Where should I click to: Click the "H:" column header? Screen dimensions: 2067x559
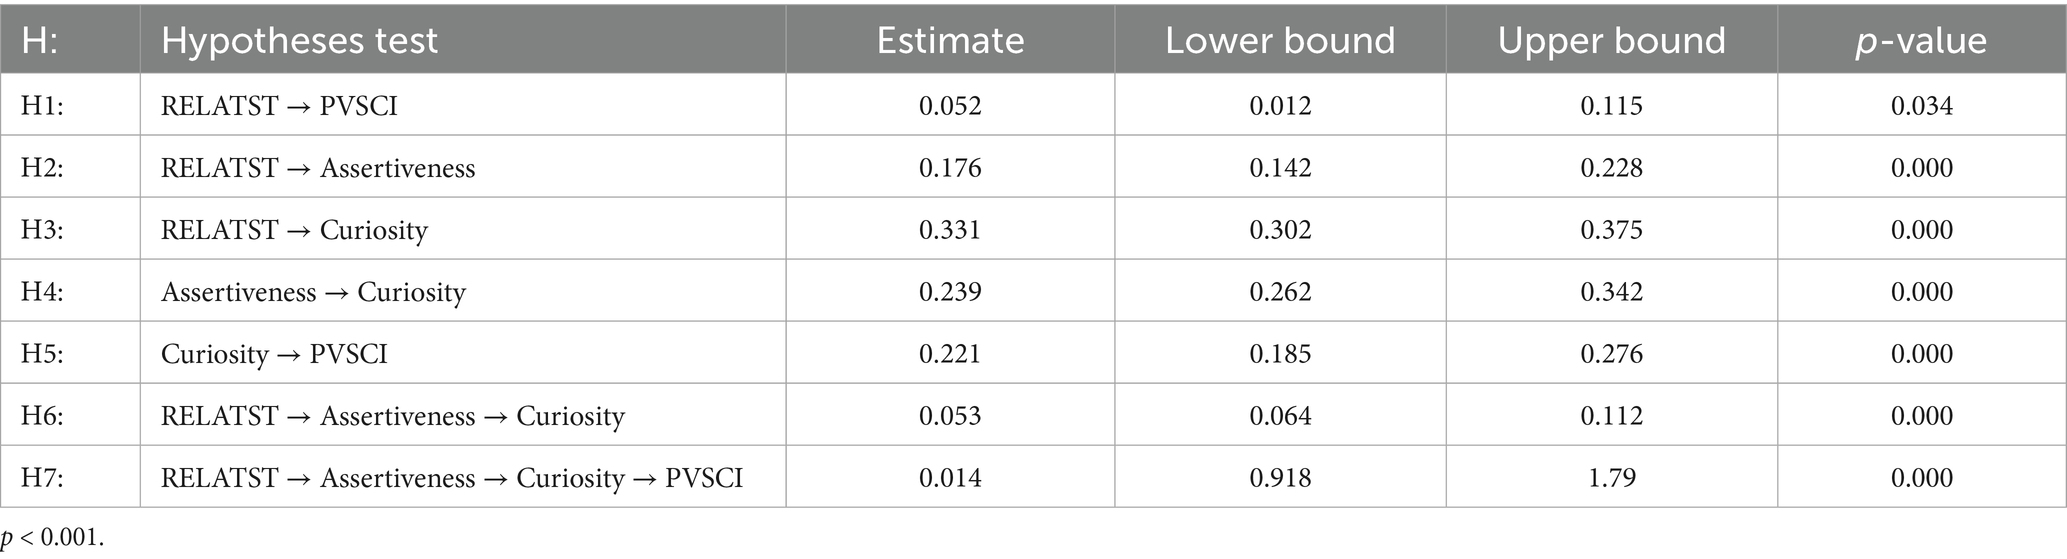pos(44,40)
